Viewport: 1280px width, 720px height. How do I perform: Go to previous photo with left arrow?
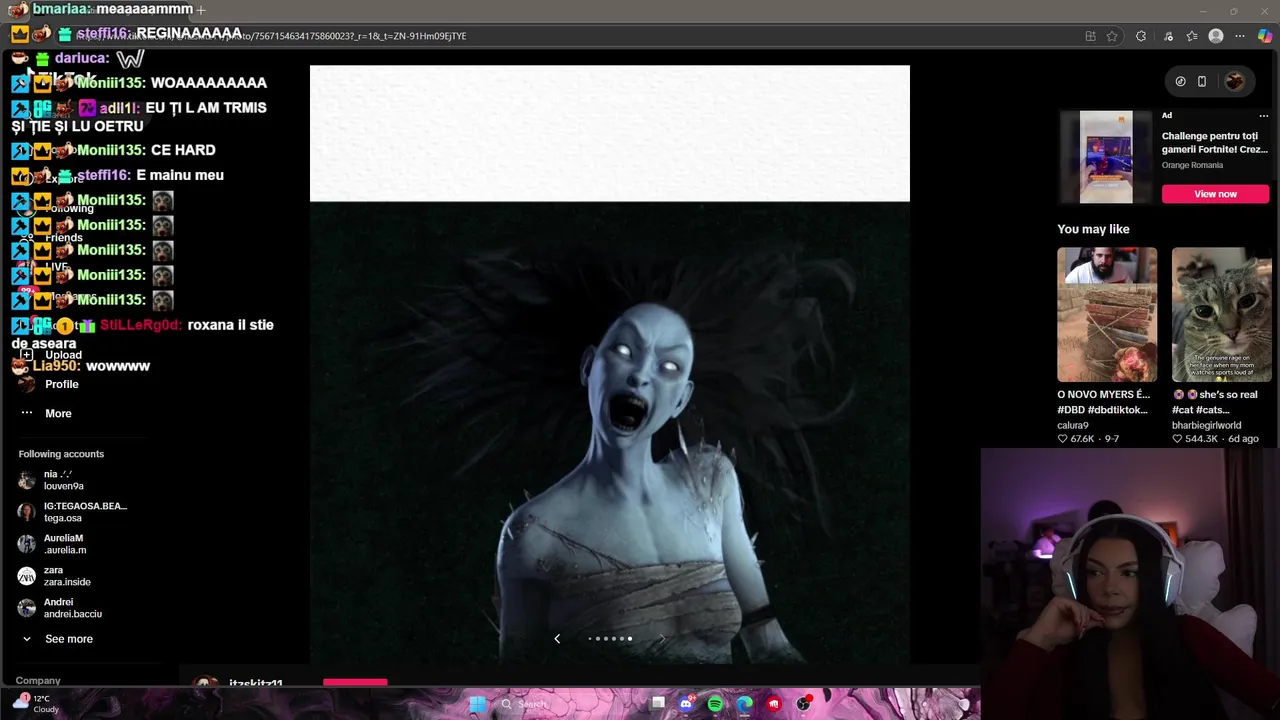point(557,638)
